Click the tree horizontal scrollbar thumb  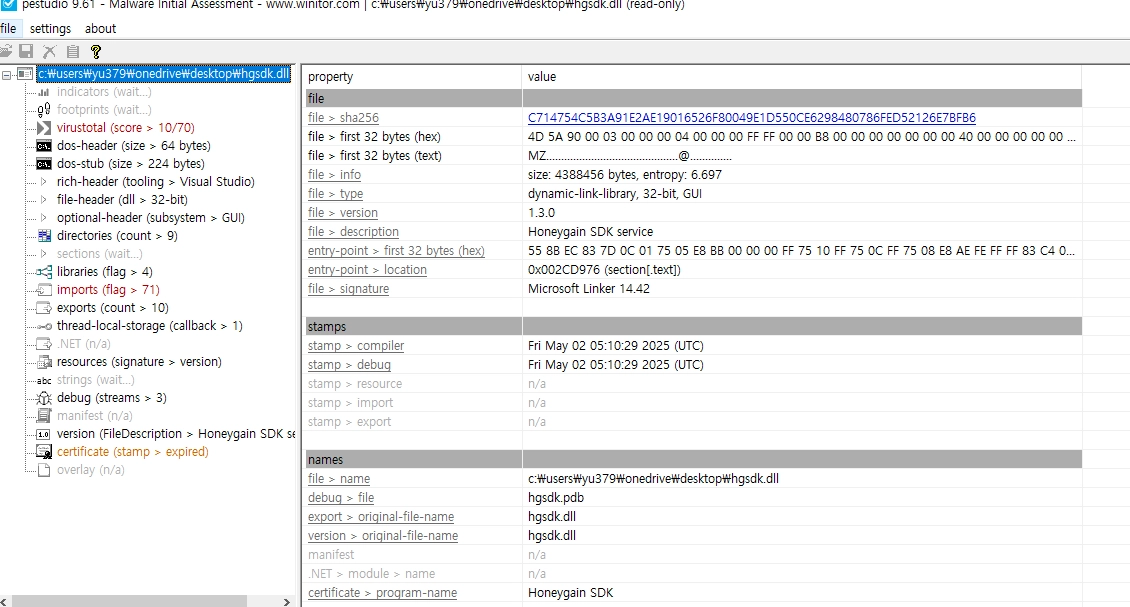coord(130,601)
